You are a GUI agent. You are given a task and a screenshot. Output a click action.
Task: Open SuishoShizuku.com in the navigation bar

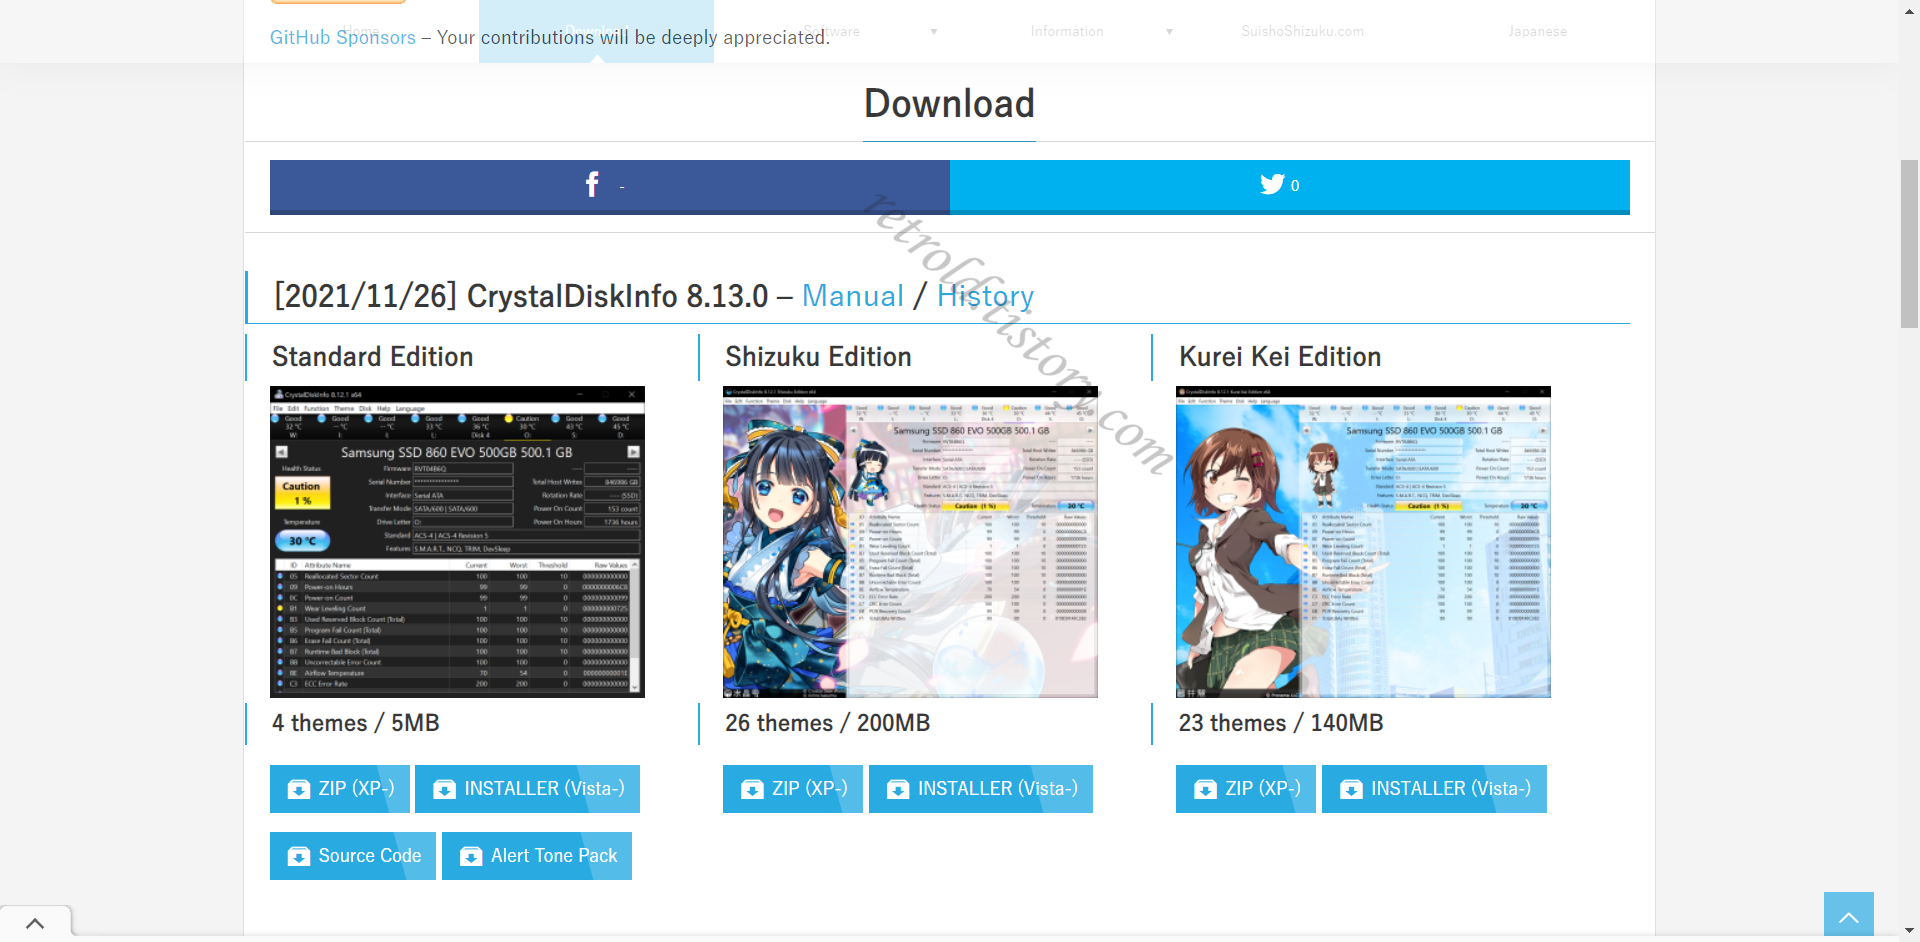coord(1302,31)
